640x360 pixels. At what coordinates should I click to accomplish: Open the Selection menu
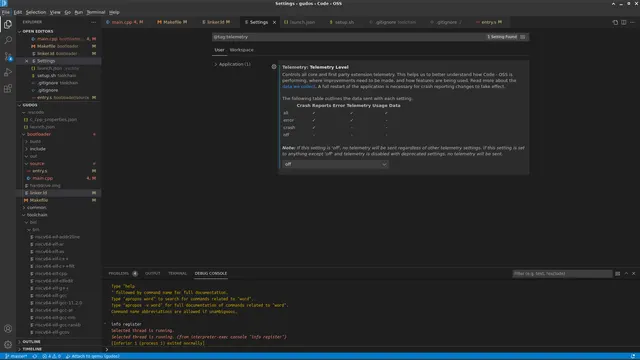(36, 12)
